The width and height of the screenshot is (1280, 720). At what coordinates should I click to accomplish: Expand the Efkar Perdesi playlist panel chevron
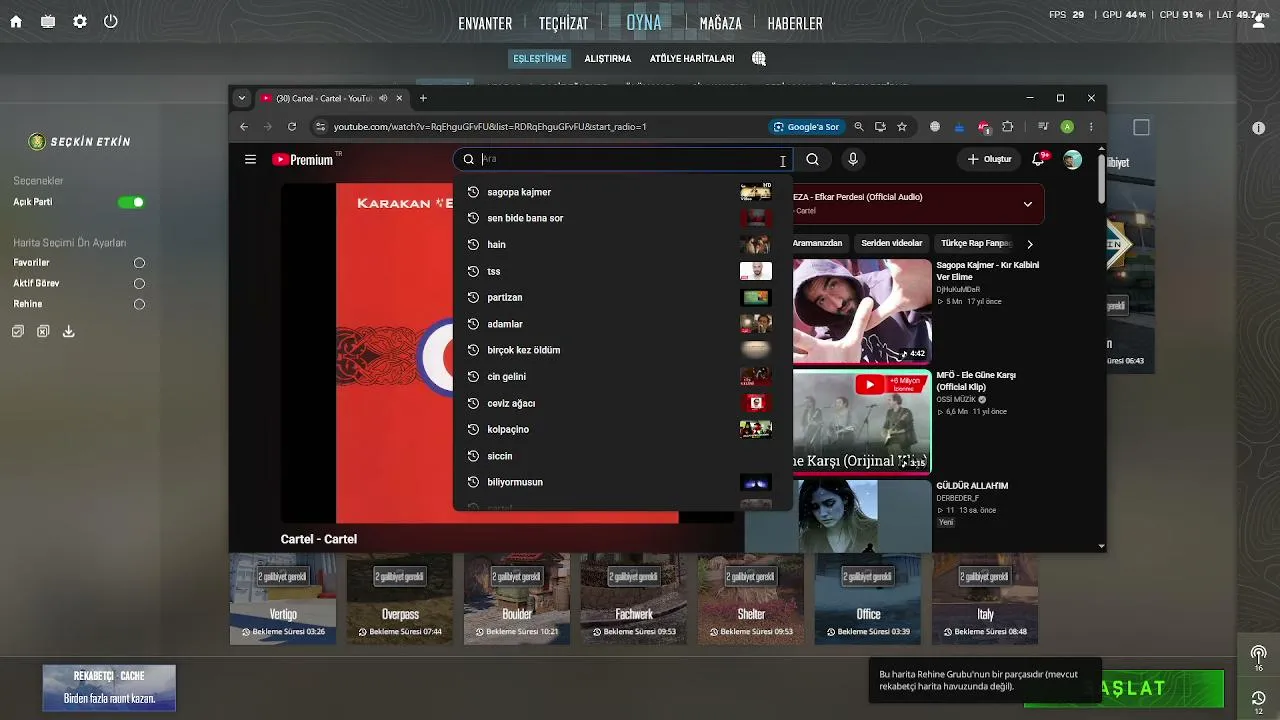[1027, 204]
